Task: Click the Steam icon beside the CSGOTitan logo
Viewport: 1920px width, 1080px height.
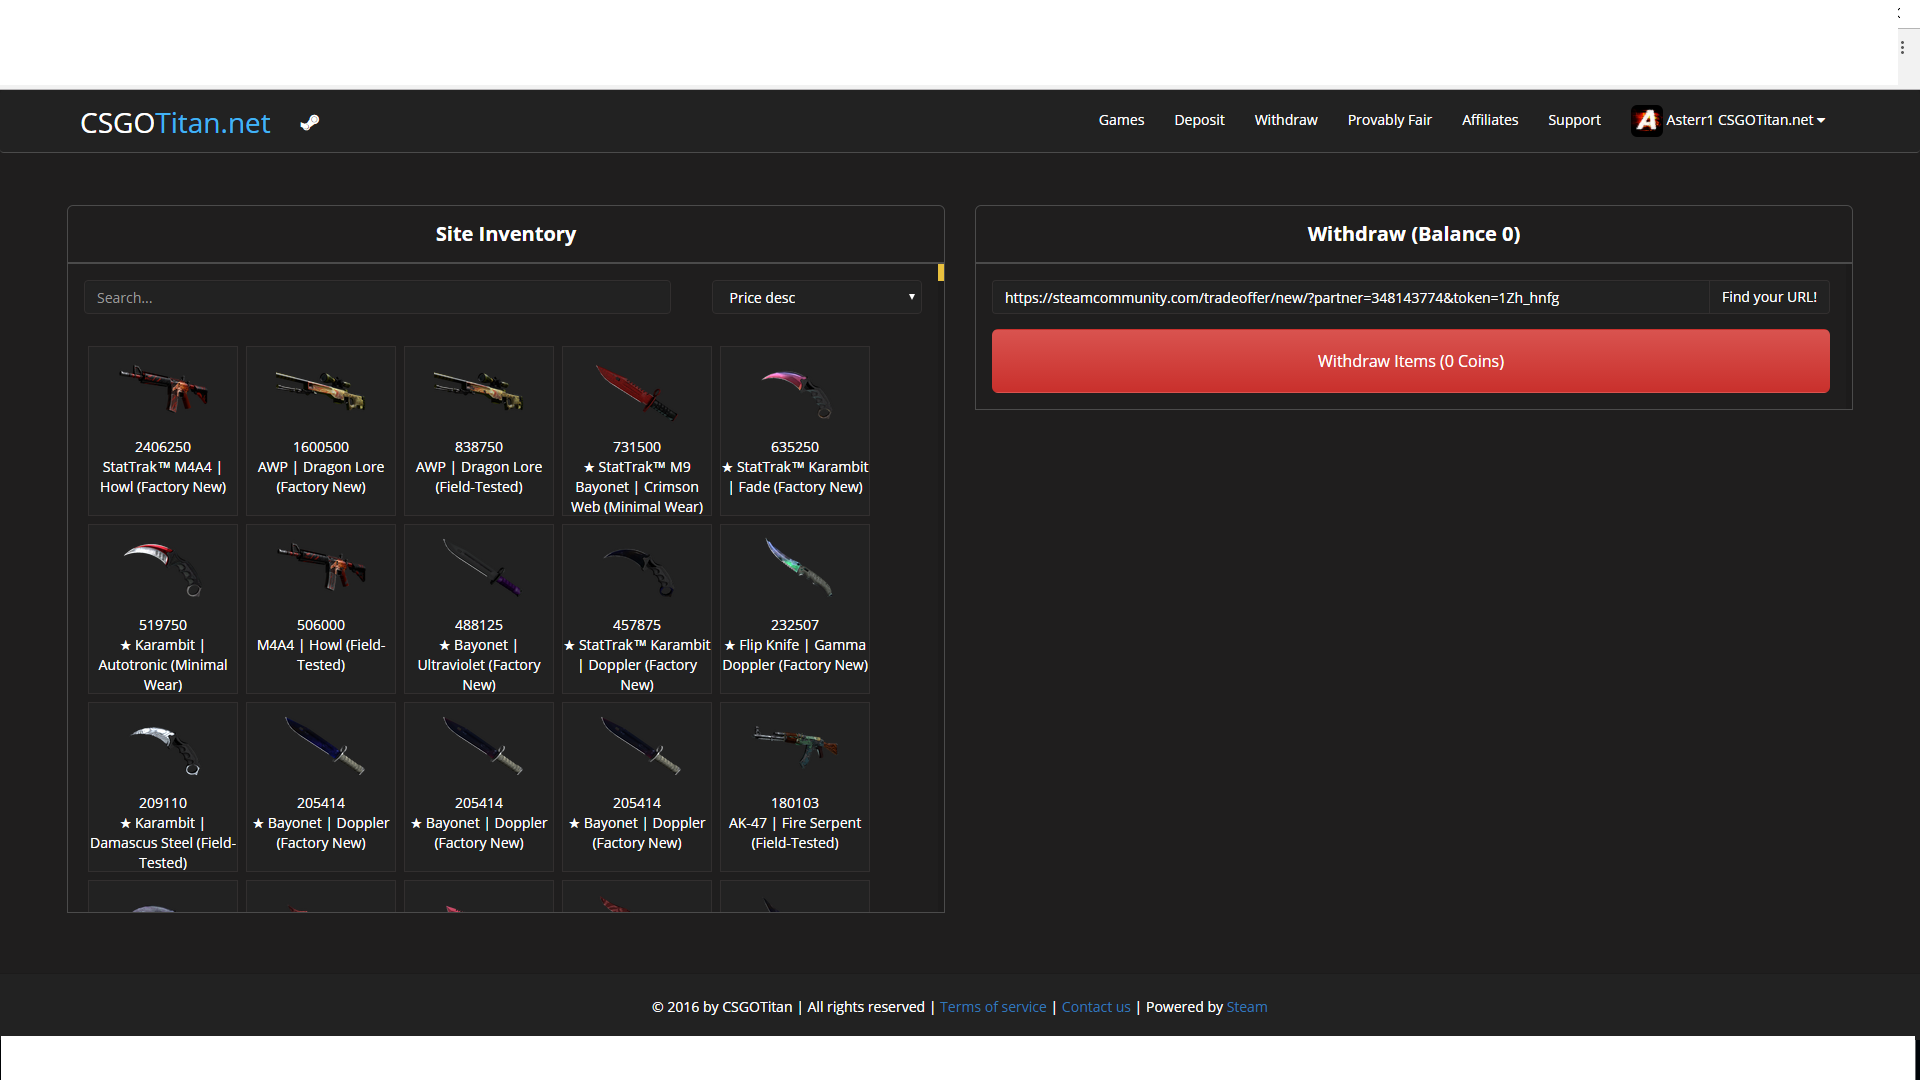Action: (310, 122)
